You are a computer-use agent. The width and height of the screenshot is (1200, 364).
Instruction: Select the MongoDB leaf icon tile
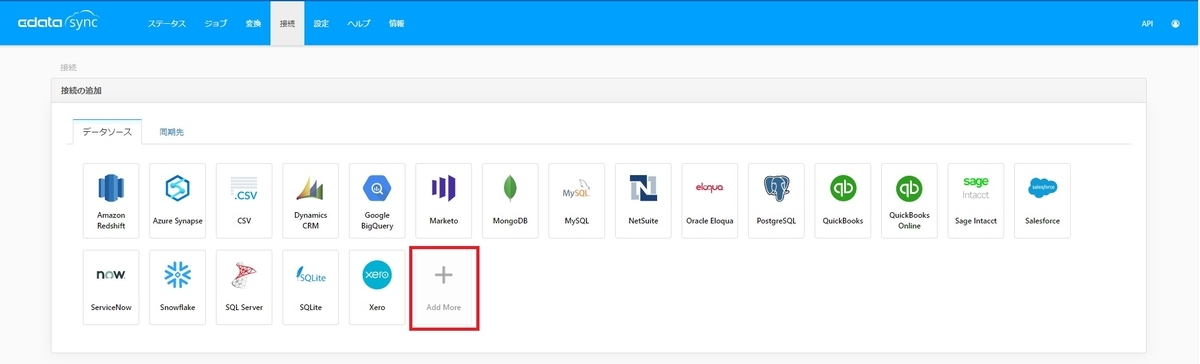click(510, 201)
